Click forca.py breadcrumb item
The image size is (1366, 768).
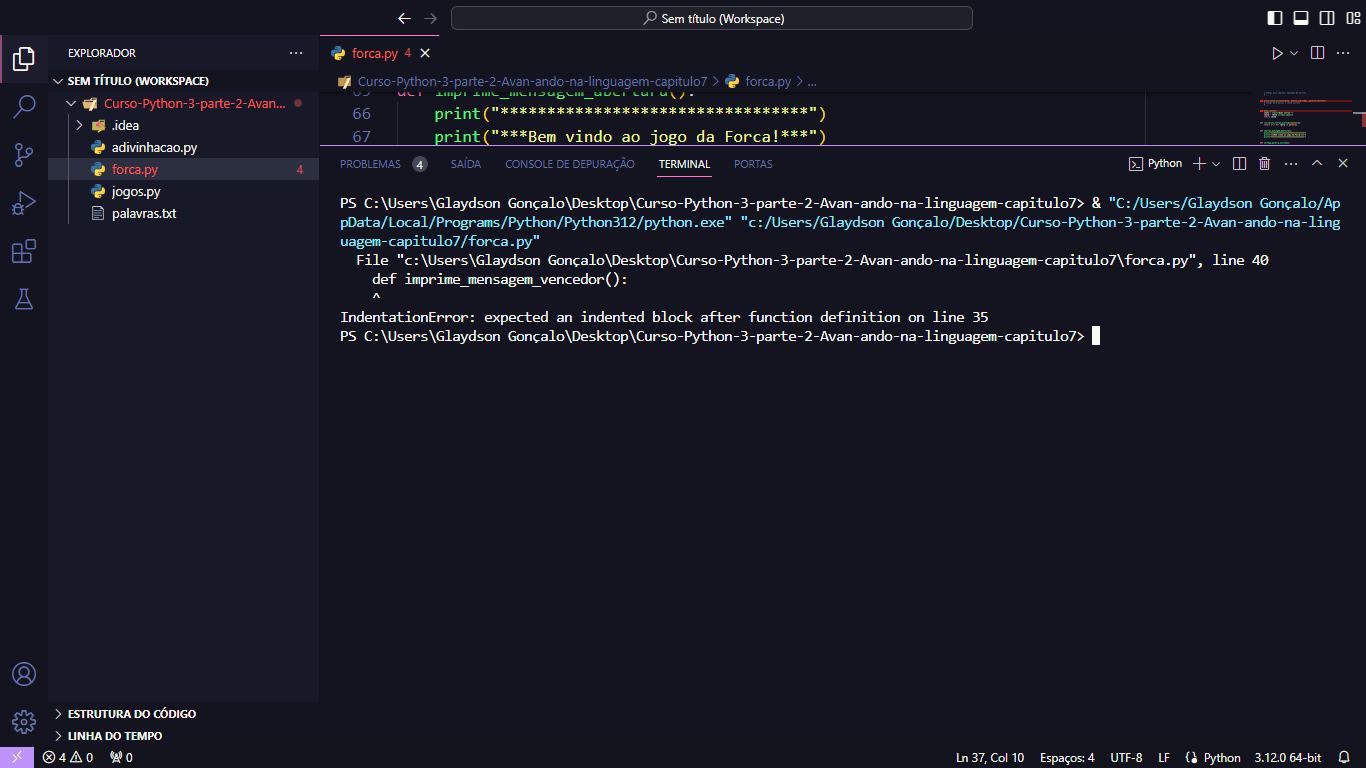[768, 81]
